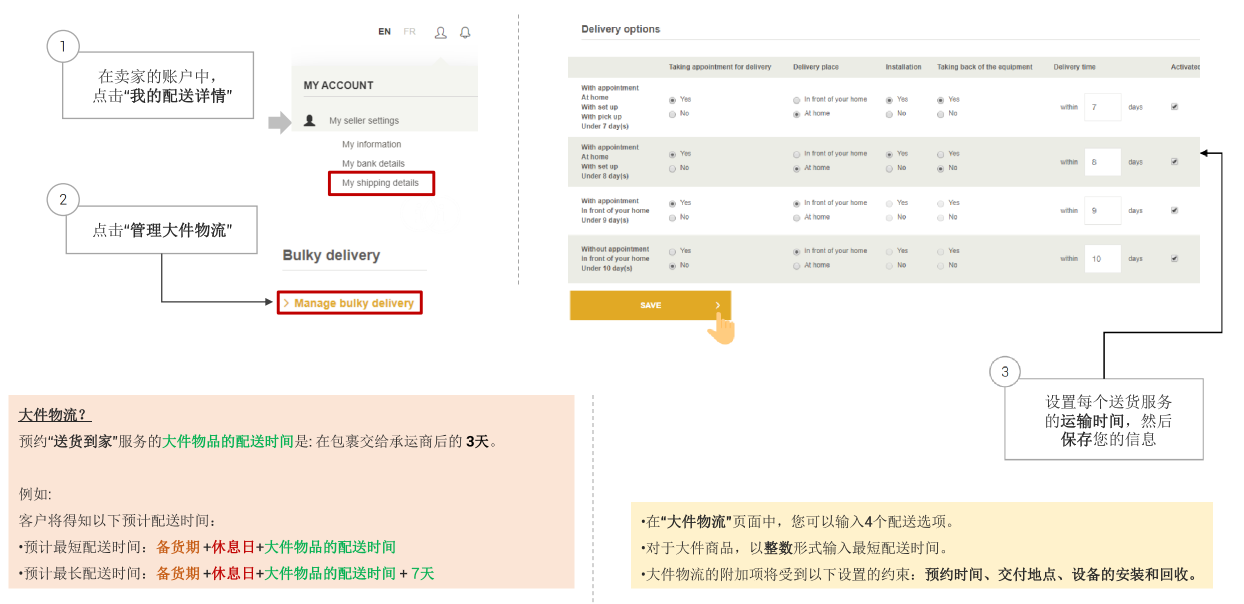Viewport: 1244px width, 604px height.
Task: Click the arrow chevron on the SAVE button
Action: pos(717,305)
